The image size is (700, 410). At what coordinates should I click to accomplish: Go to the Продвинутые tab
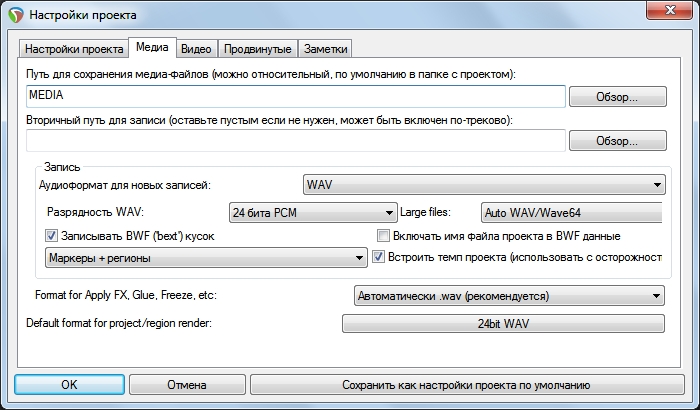click(x=258, y=49)
